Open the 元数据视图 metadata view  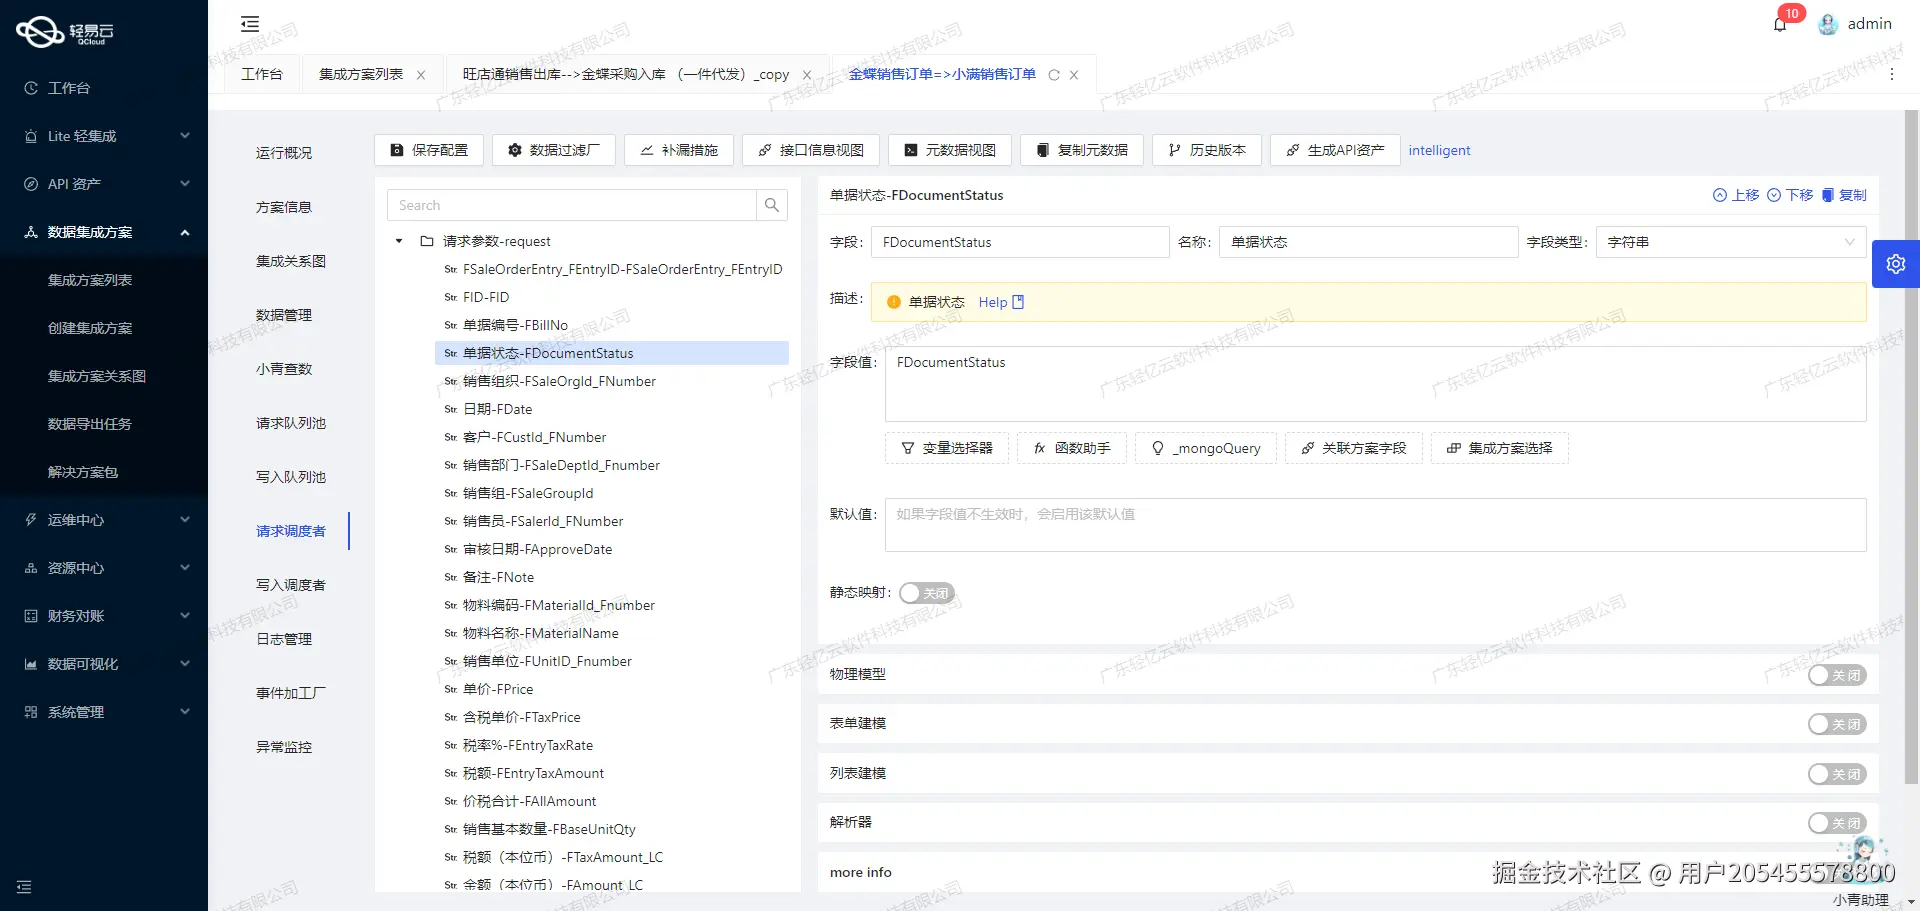pyautogui.click(x=950, y=150)
